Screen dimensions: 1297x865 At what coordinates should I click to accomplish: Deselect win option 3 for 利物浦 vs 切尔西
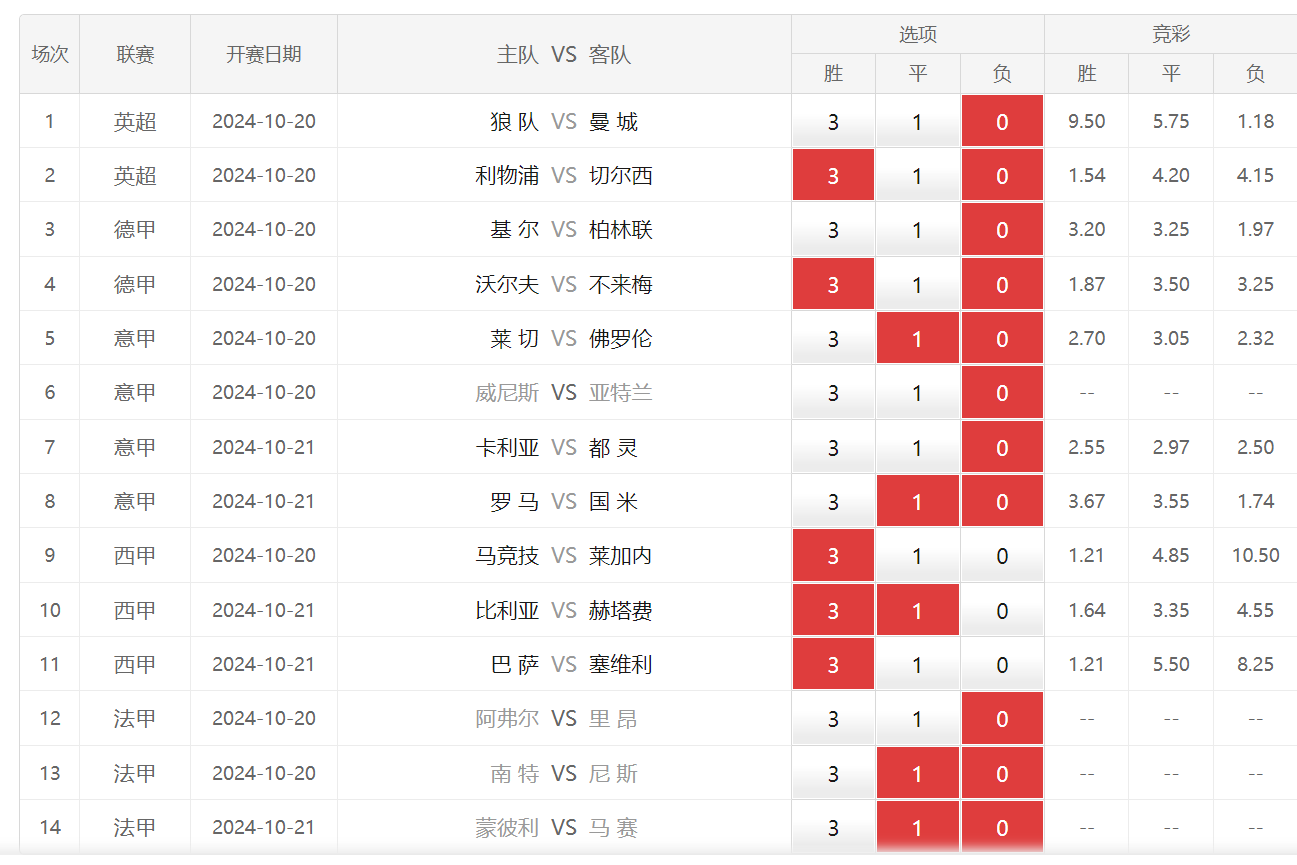(833, 176)
